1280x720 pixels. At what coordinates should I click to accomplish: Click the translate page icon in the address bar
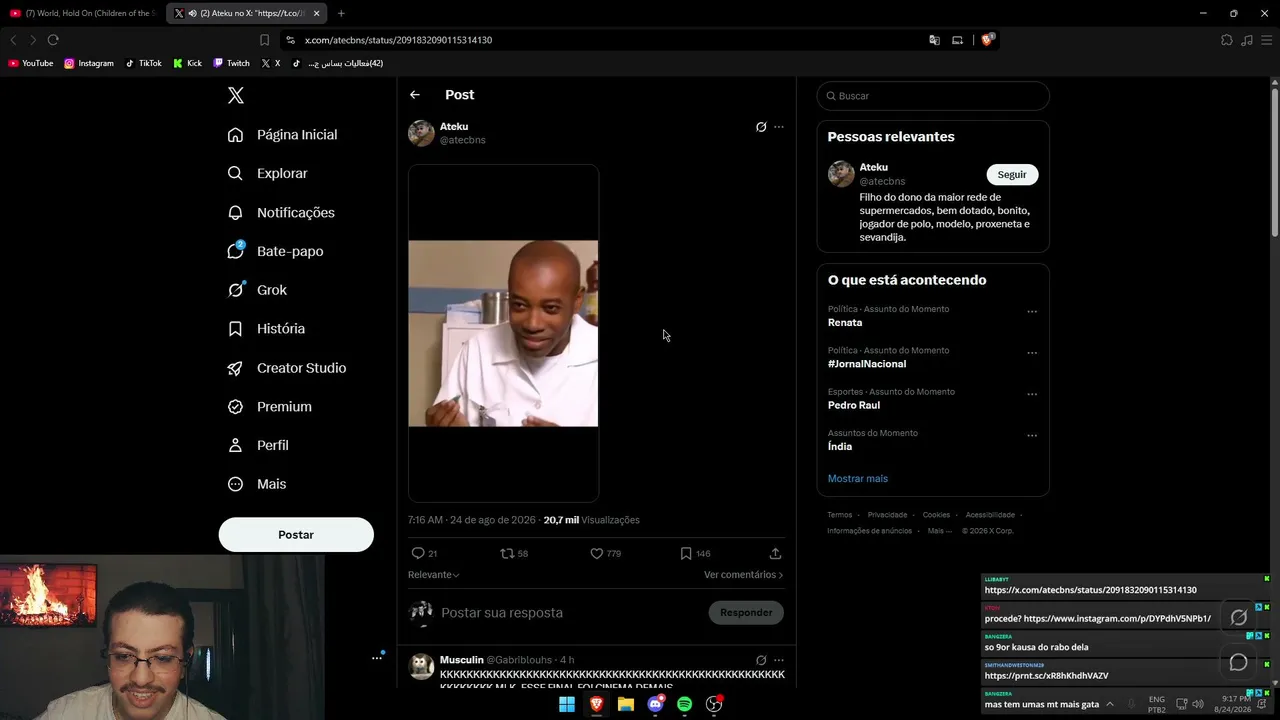(934, 40)
